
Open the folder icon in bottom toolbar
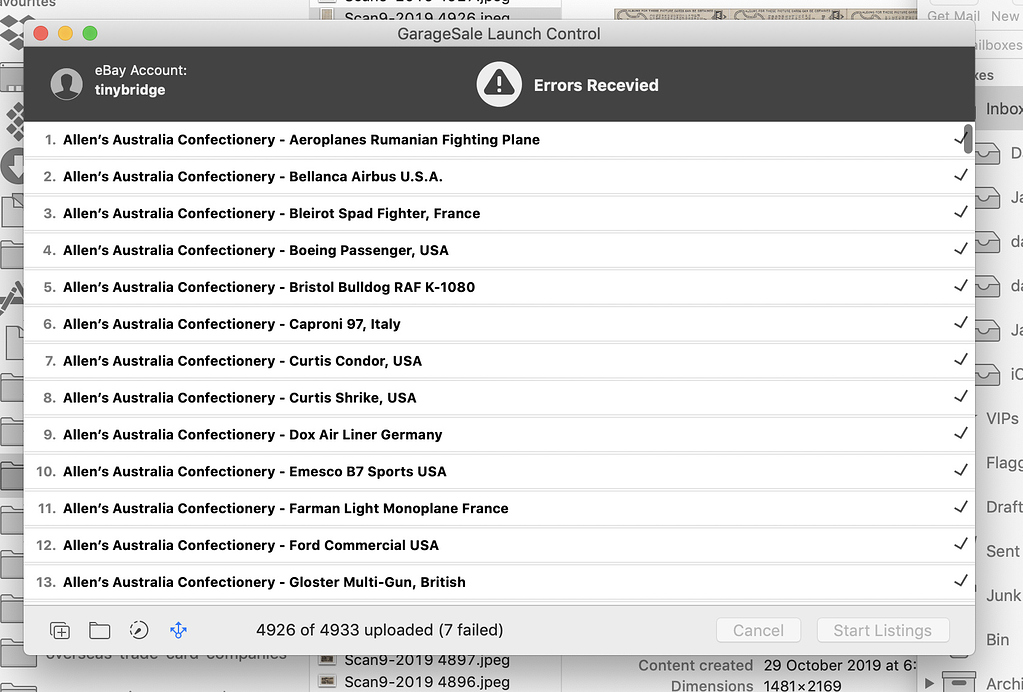[x=99, y=630]
